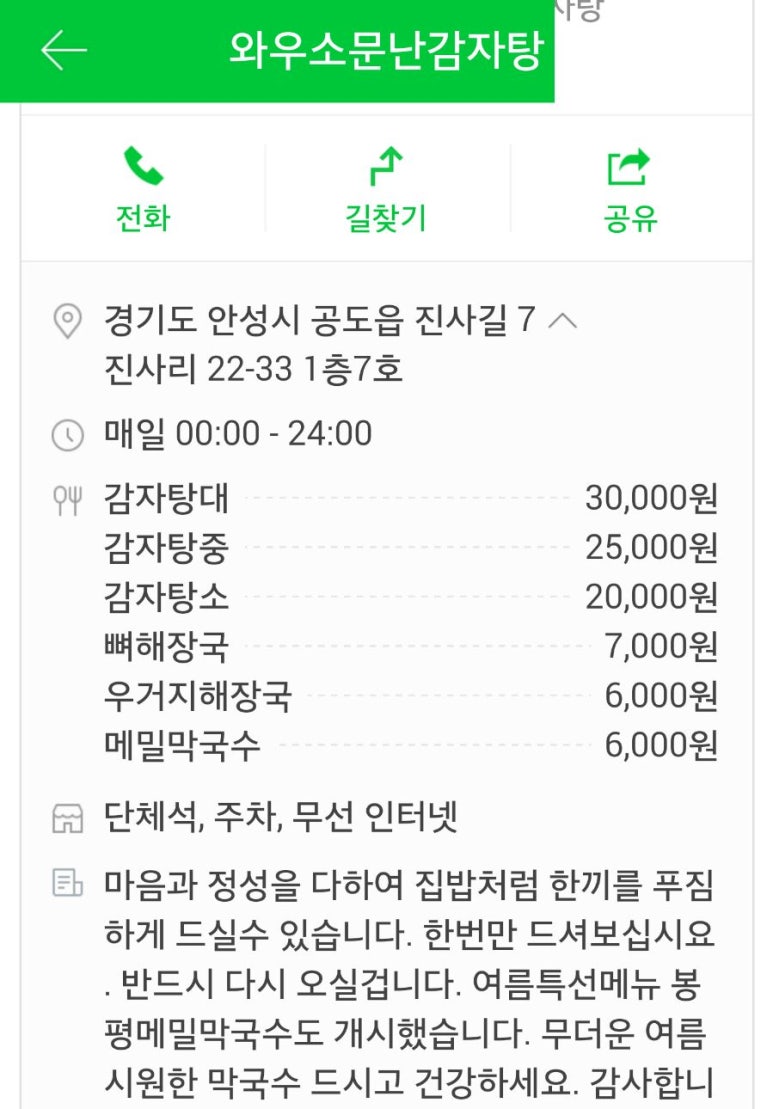Tap the 진사리 22-33 1층7호 address line
773x1109 pixels.
tap(253, 370)
